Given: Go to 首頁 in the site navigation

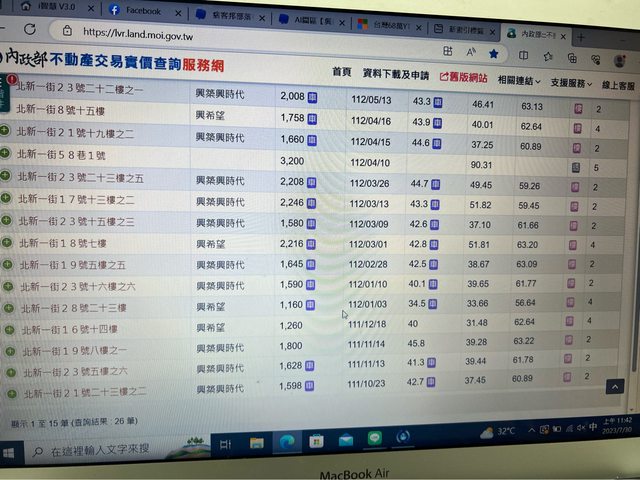Looking at the screenshot, I should pyautogui.click(x=341, y=72).
